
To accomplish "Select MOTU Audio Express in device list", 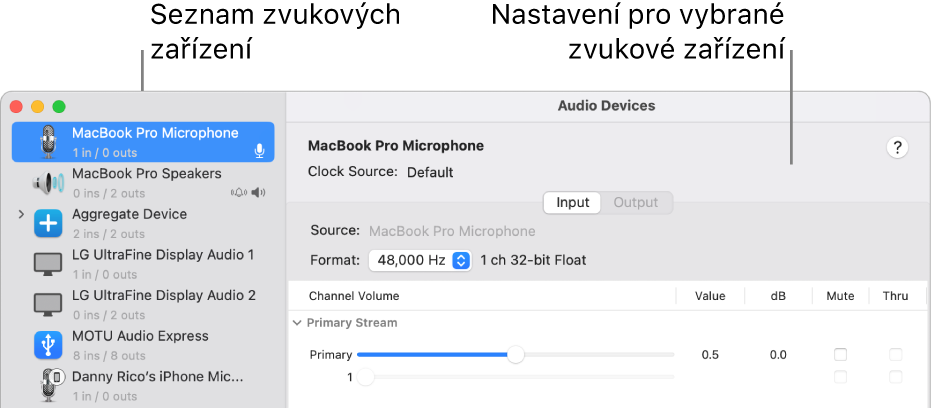I will click(x=140, y=337).
